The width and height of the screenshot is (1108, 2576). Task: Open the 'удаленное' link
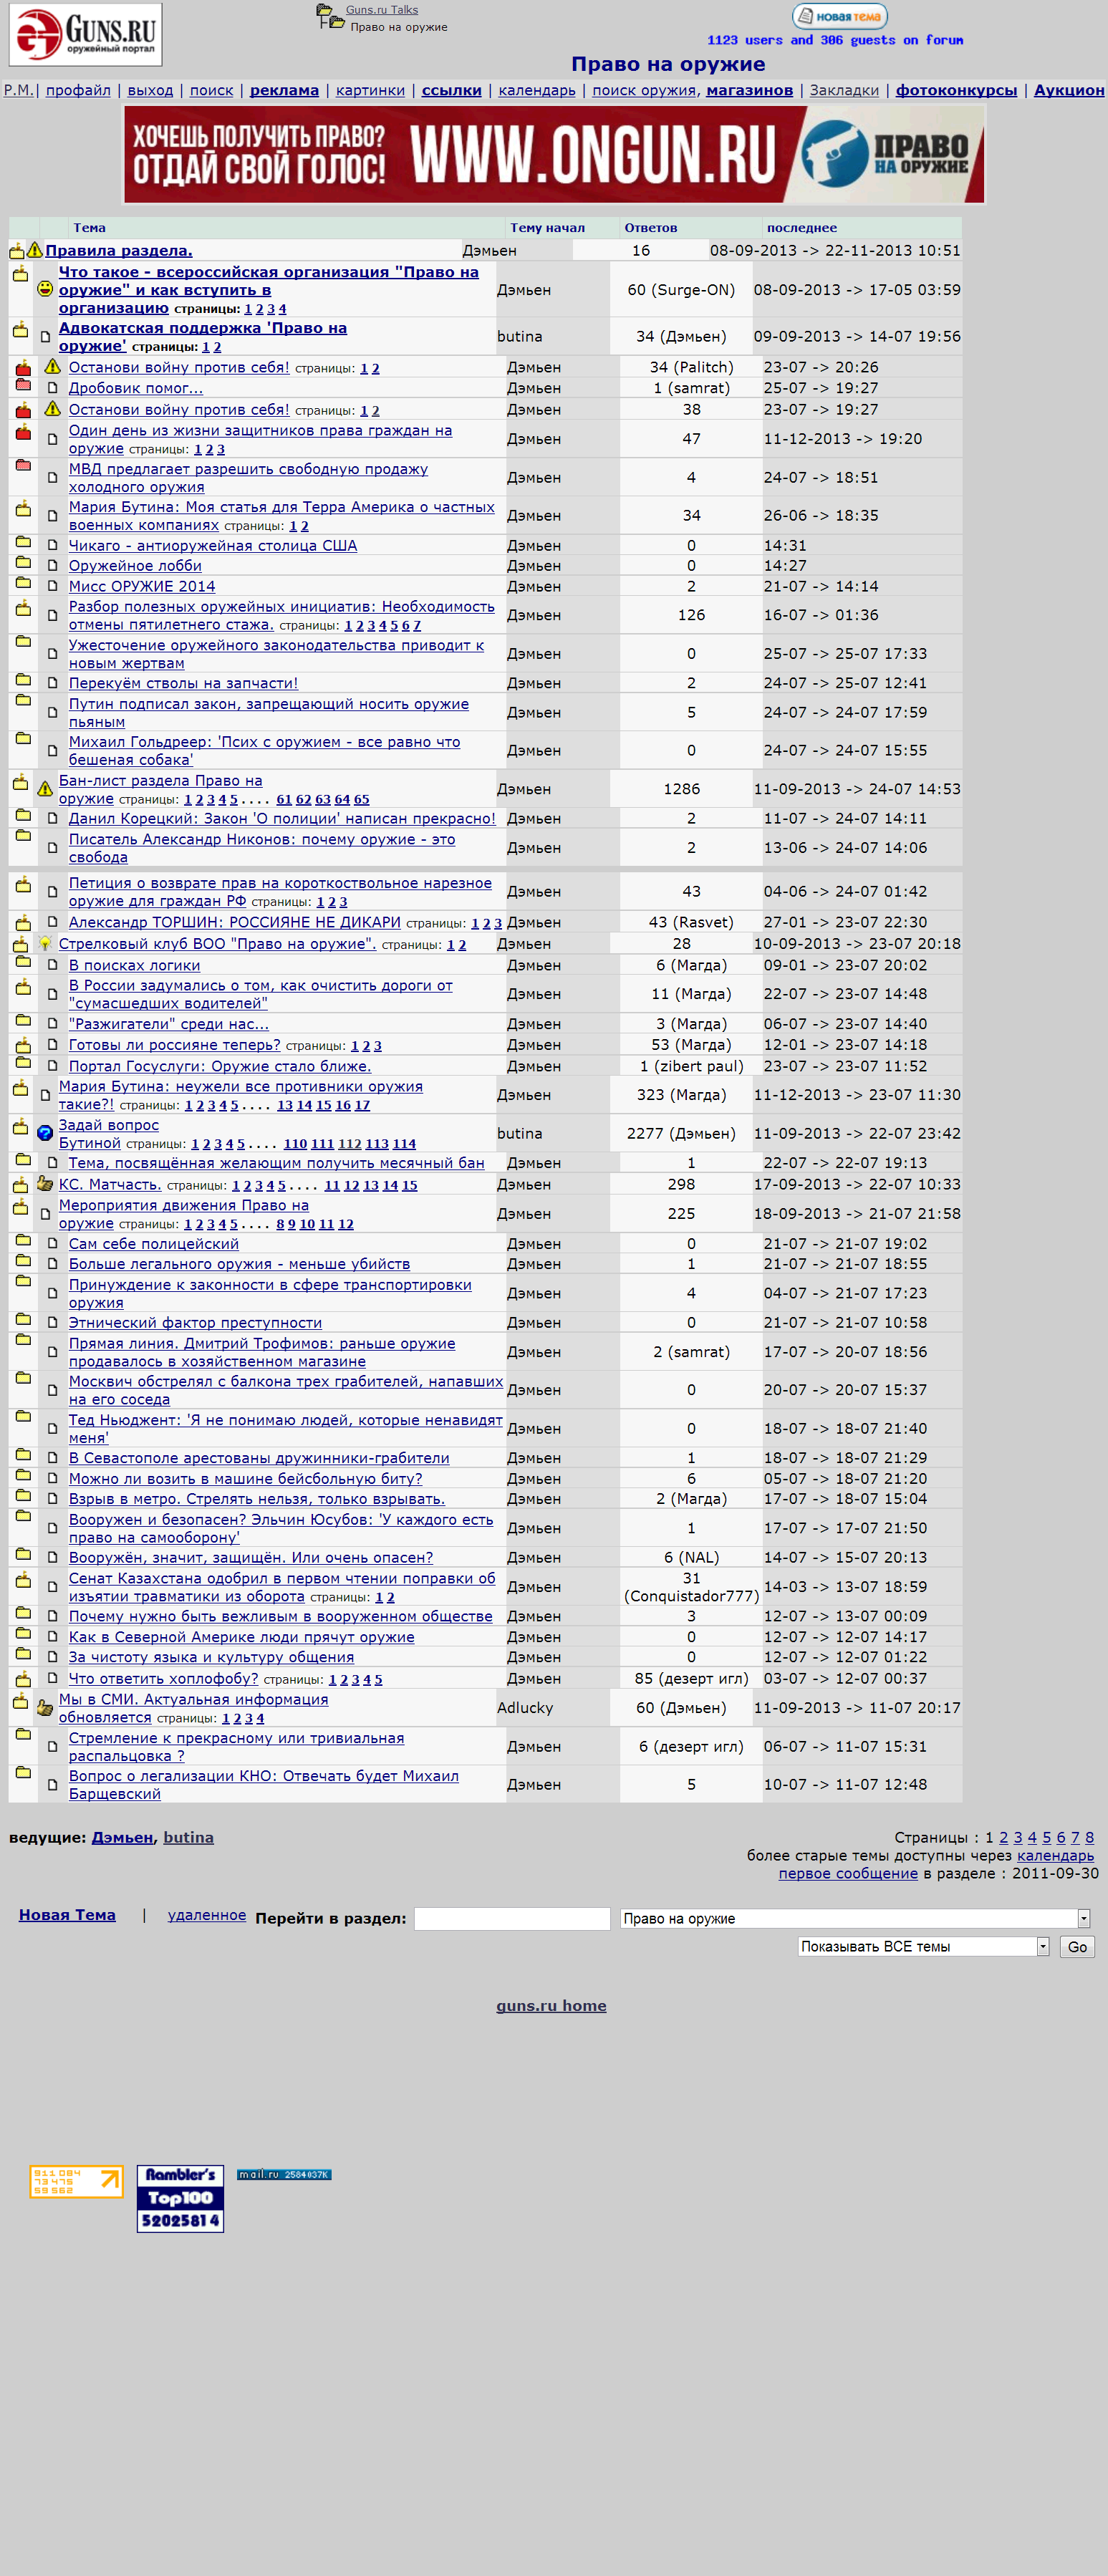click(206, 1915)
